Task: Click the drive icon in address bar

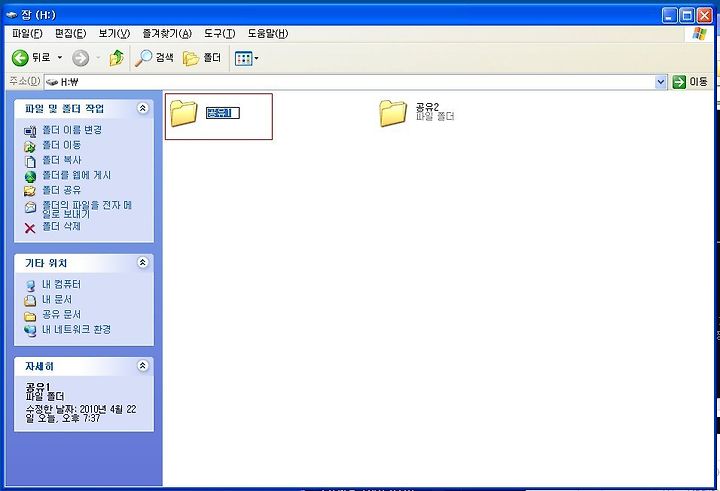Action: 52,82
